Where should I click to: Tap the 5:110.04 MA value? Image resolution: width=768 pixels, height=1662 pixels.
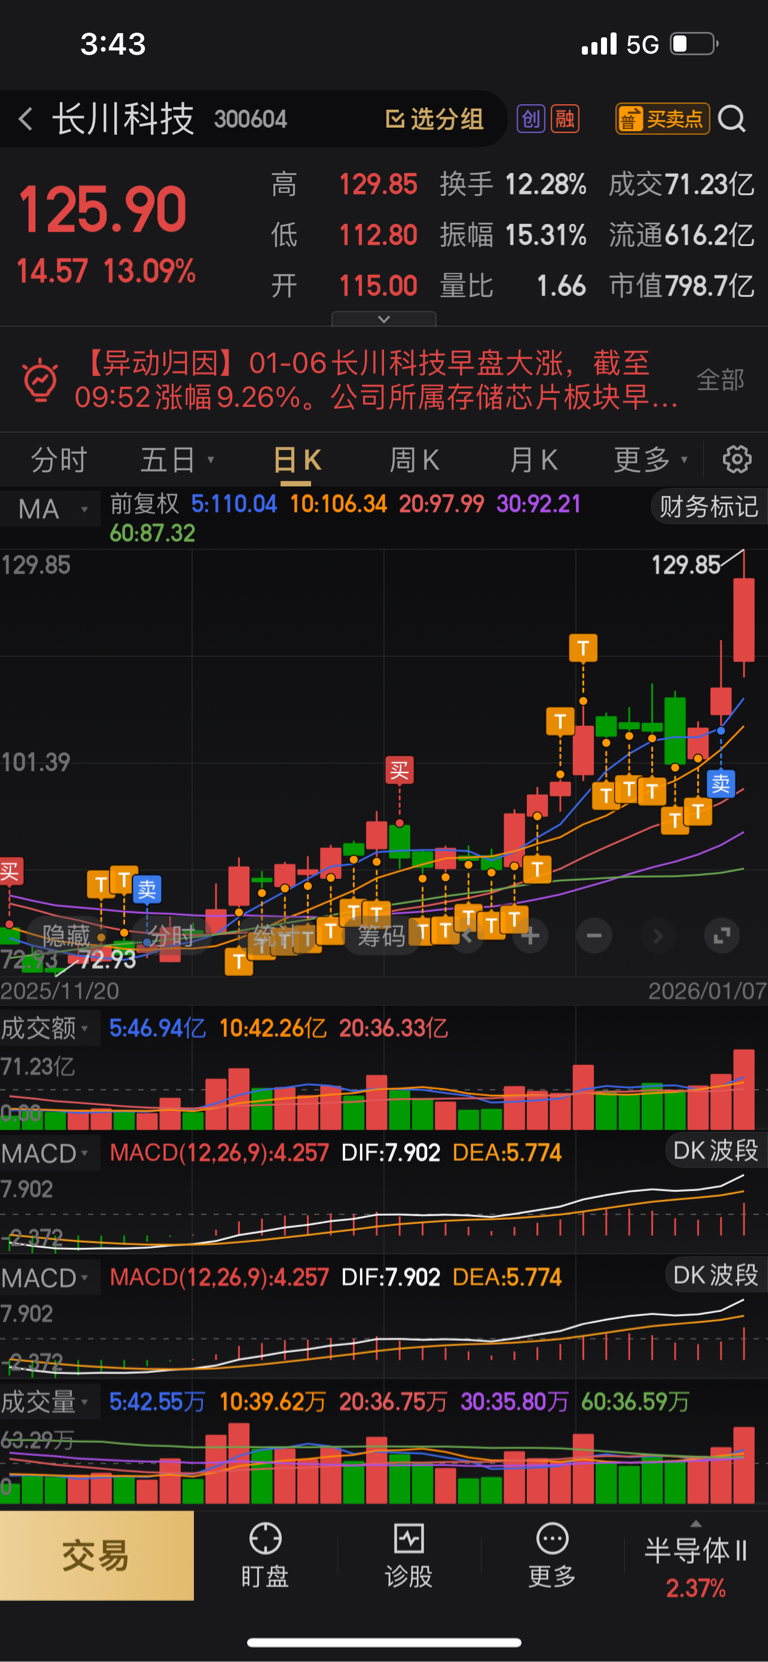point(234,504)
